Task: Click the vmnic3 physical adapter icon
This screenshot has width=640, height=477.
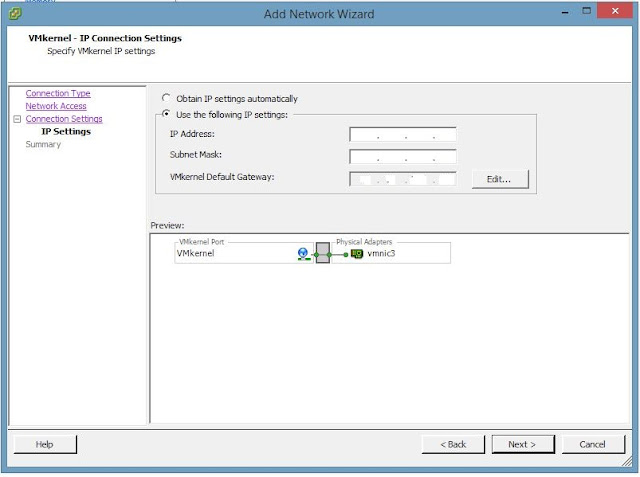Action: coord(357,254)
